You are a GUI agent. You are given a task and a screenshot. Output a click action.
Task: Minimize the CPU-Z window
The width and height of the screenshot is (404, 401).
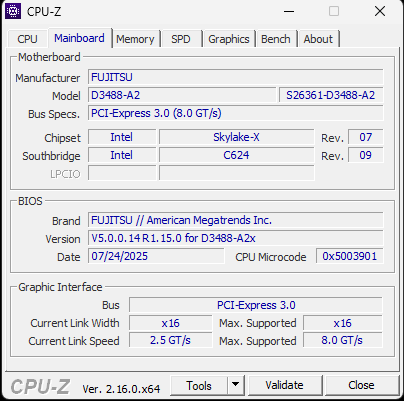click(x=289, y=11)
